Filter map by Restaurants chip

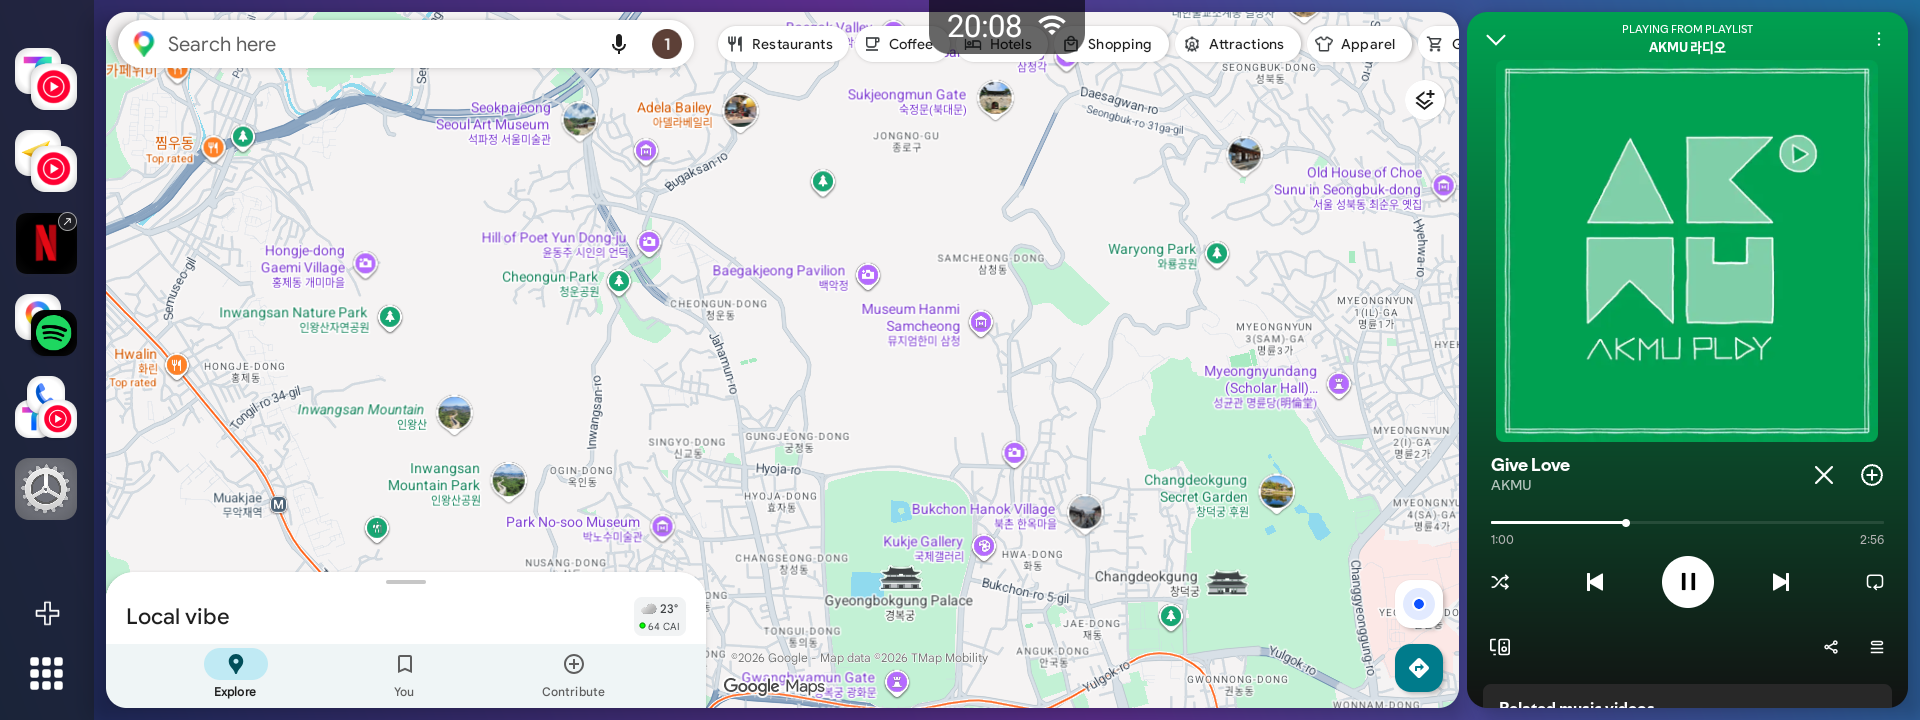781,44
